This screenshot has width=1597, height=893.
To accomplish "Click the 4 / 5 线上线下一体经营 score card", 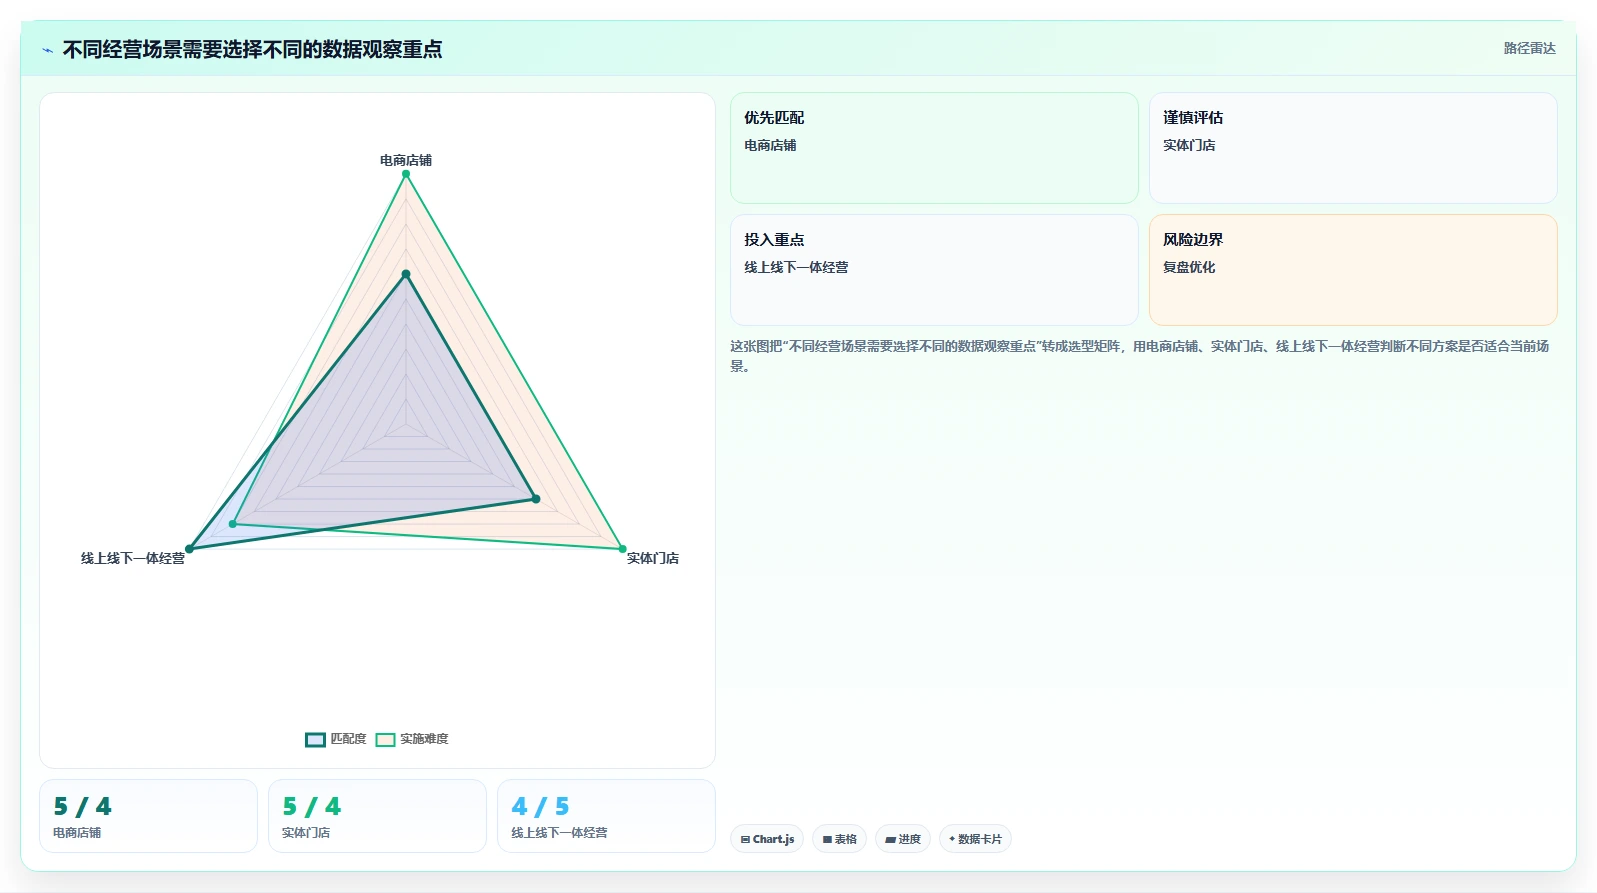I will [606, 816].
